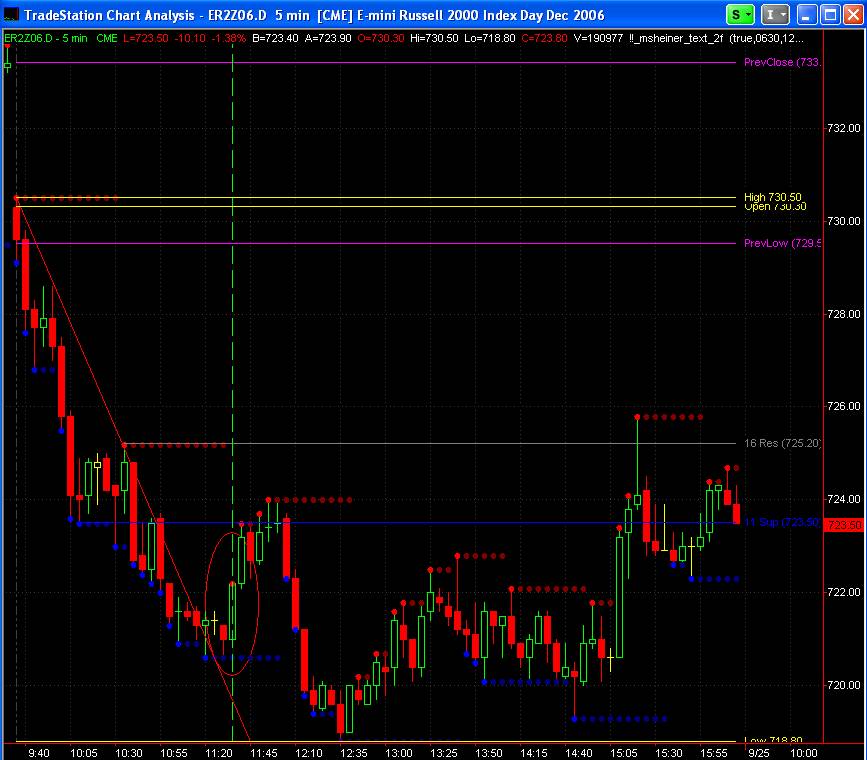Click the PrevClose line label

[782, 62]
